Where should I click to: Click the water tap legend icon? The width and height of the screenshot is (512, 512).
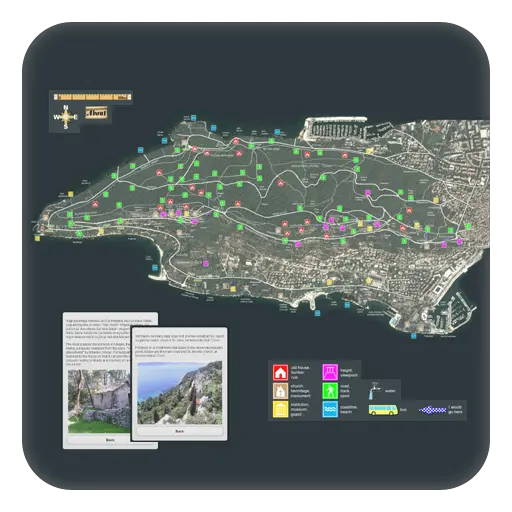click(x=374, y=390)
